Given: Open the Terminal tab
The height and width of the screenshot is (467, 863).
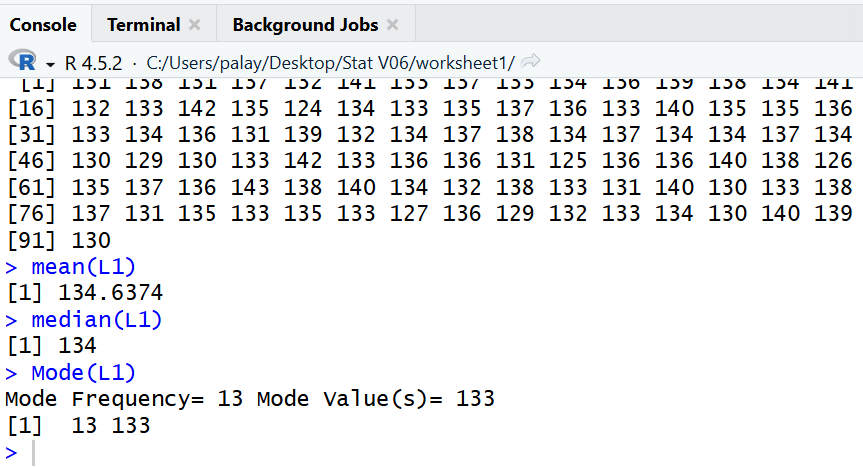Looking at the screenshot, I should pos(143,24).
